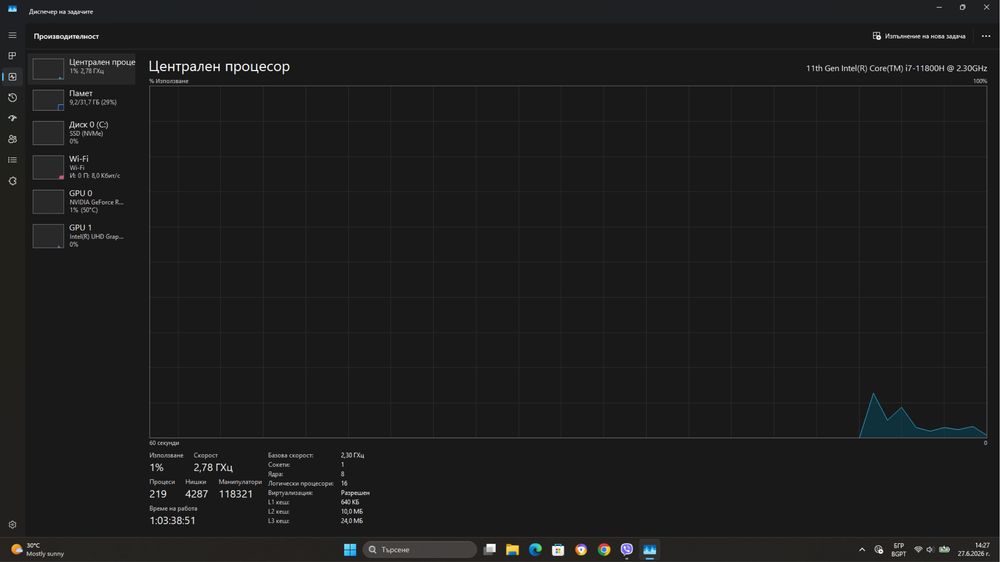This screenshot has height=562, width=1000.
Task: Open Task Manager settings gear
Action: click(12, 524)
